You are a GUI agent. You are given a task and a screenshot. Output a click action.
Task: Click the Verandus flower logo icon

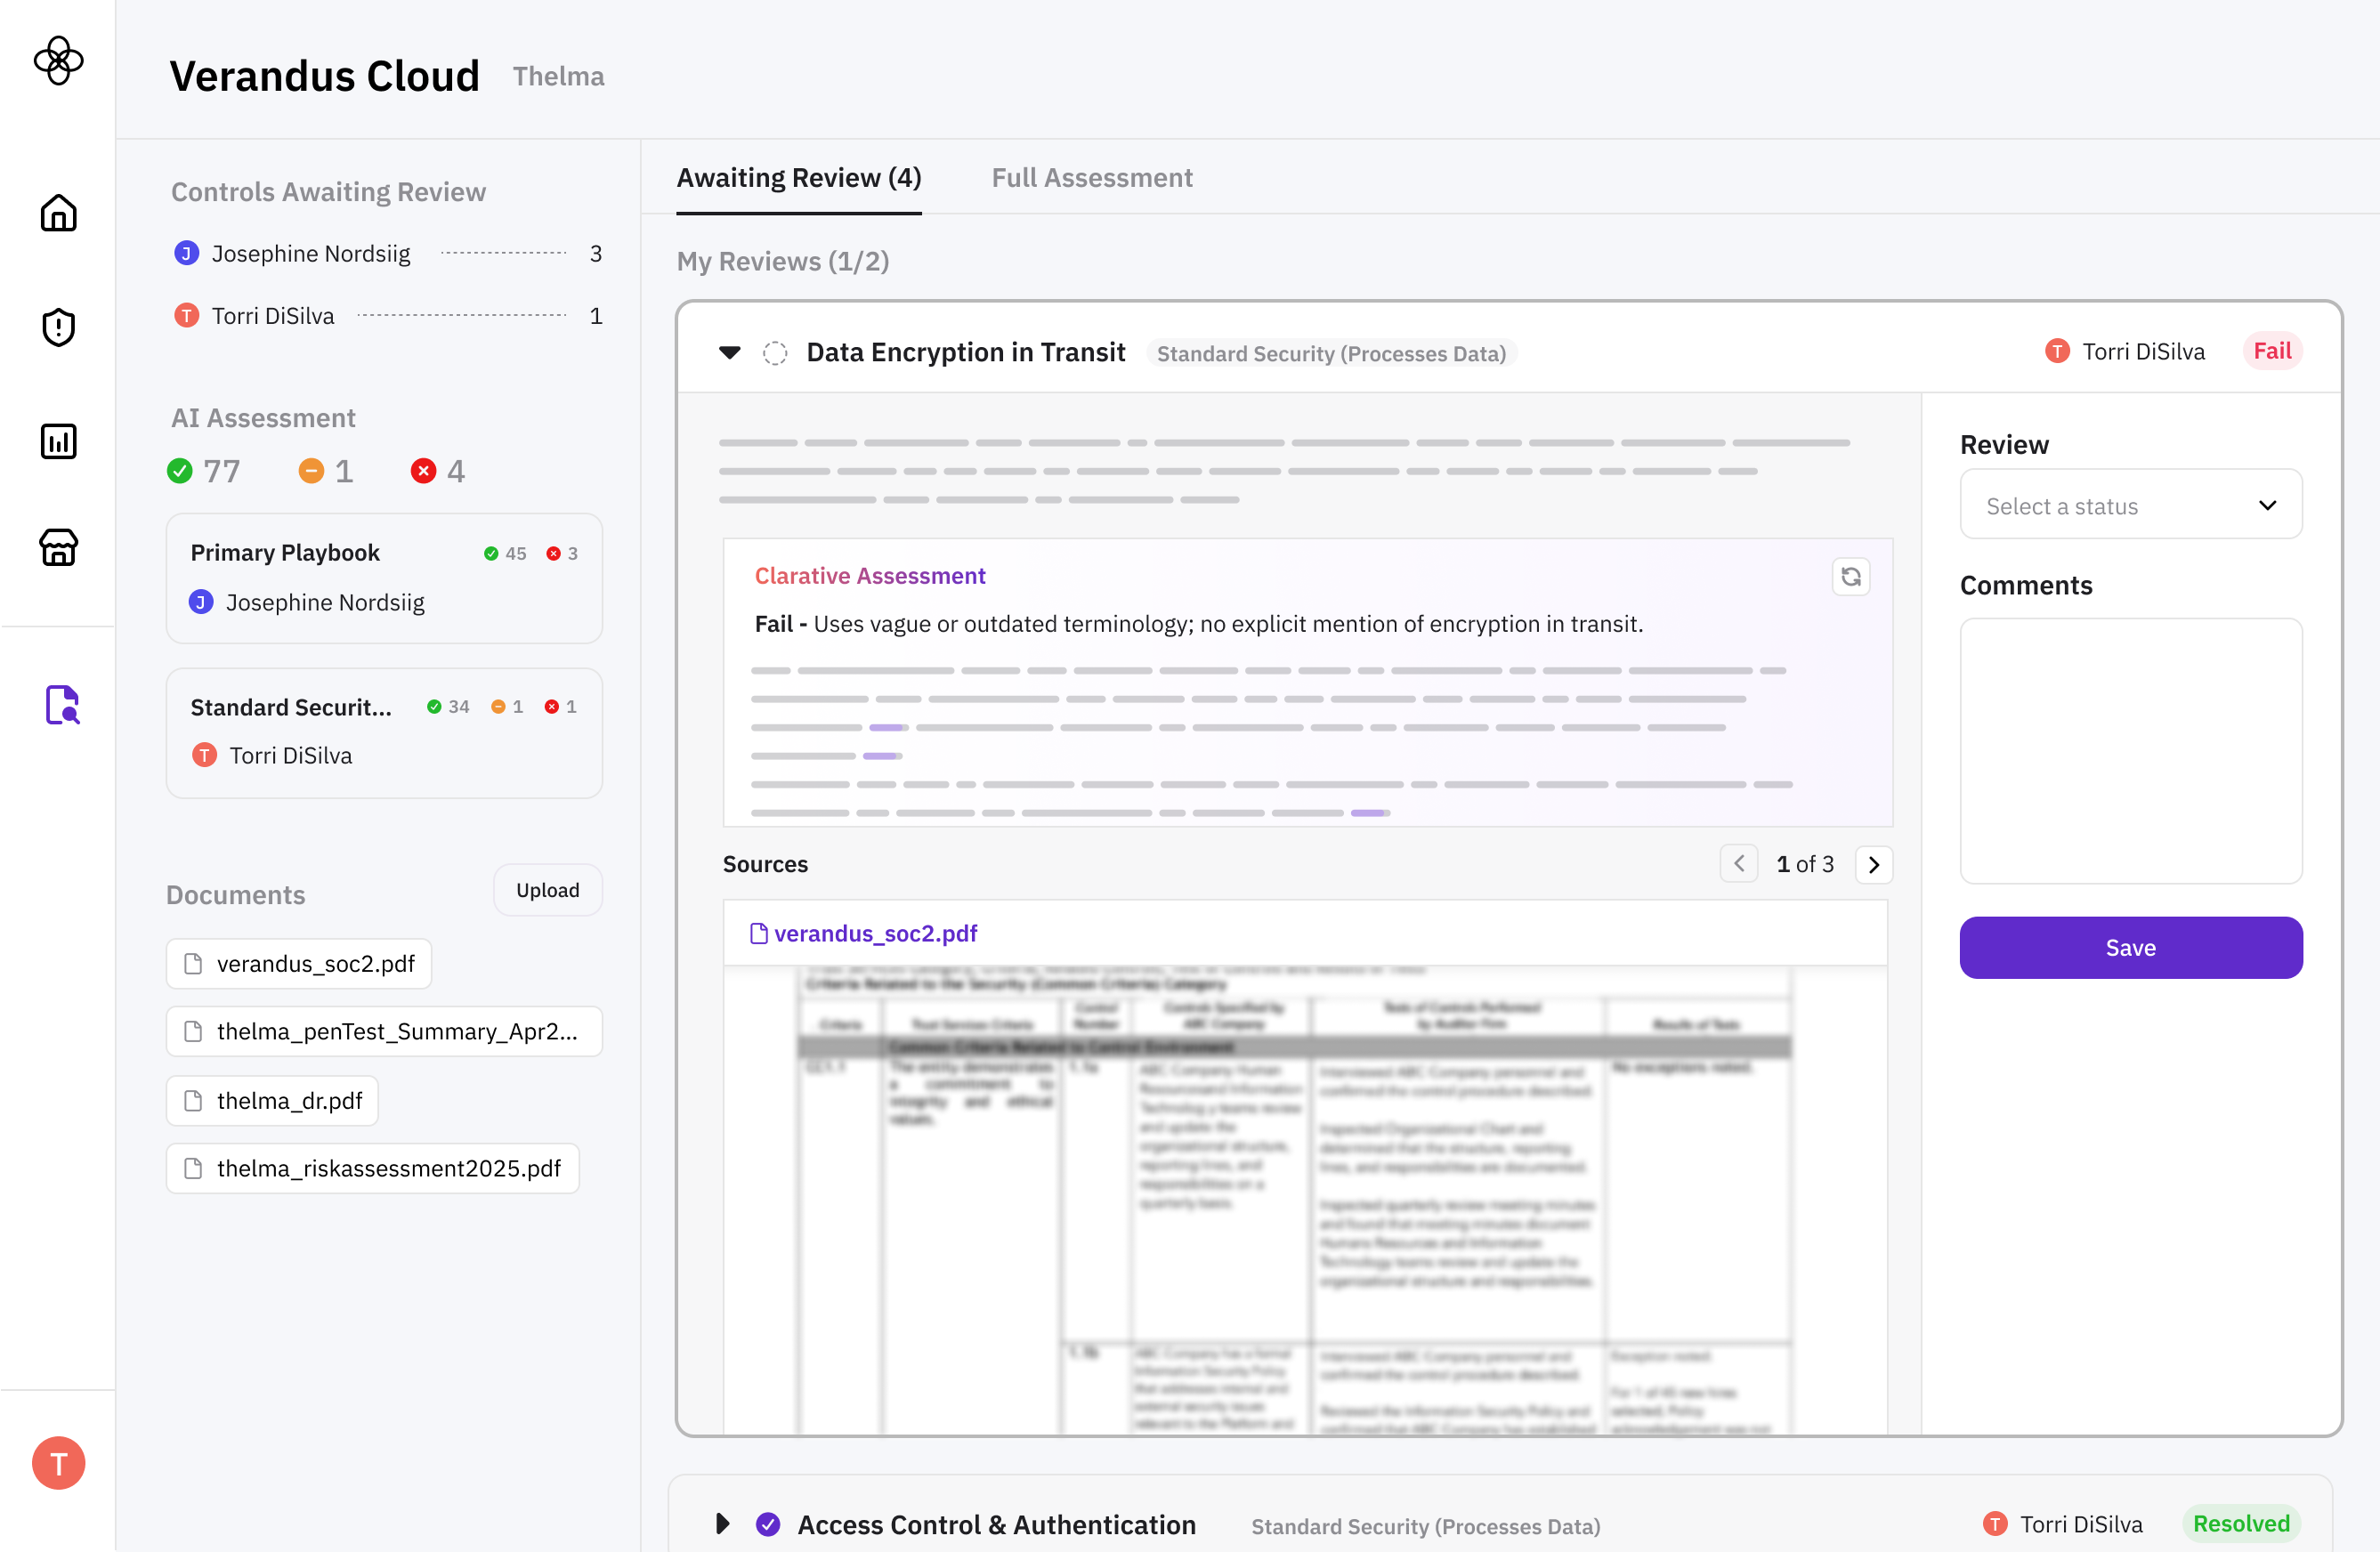(x=58, y=61)
